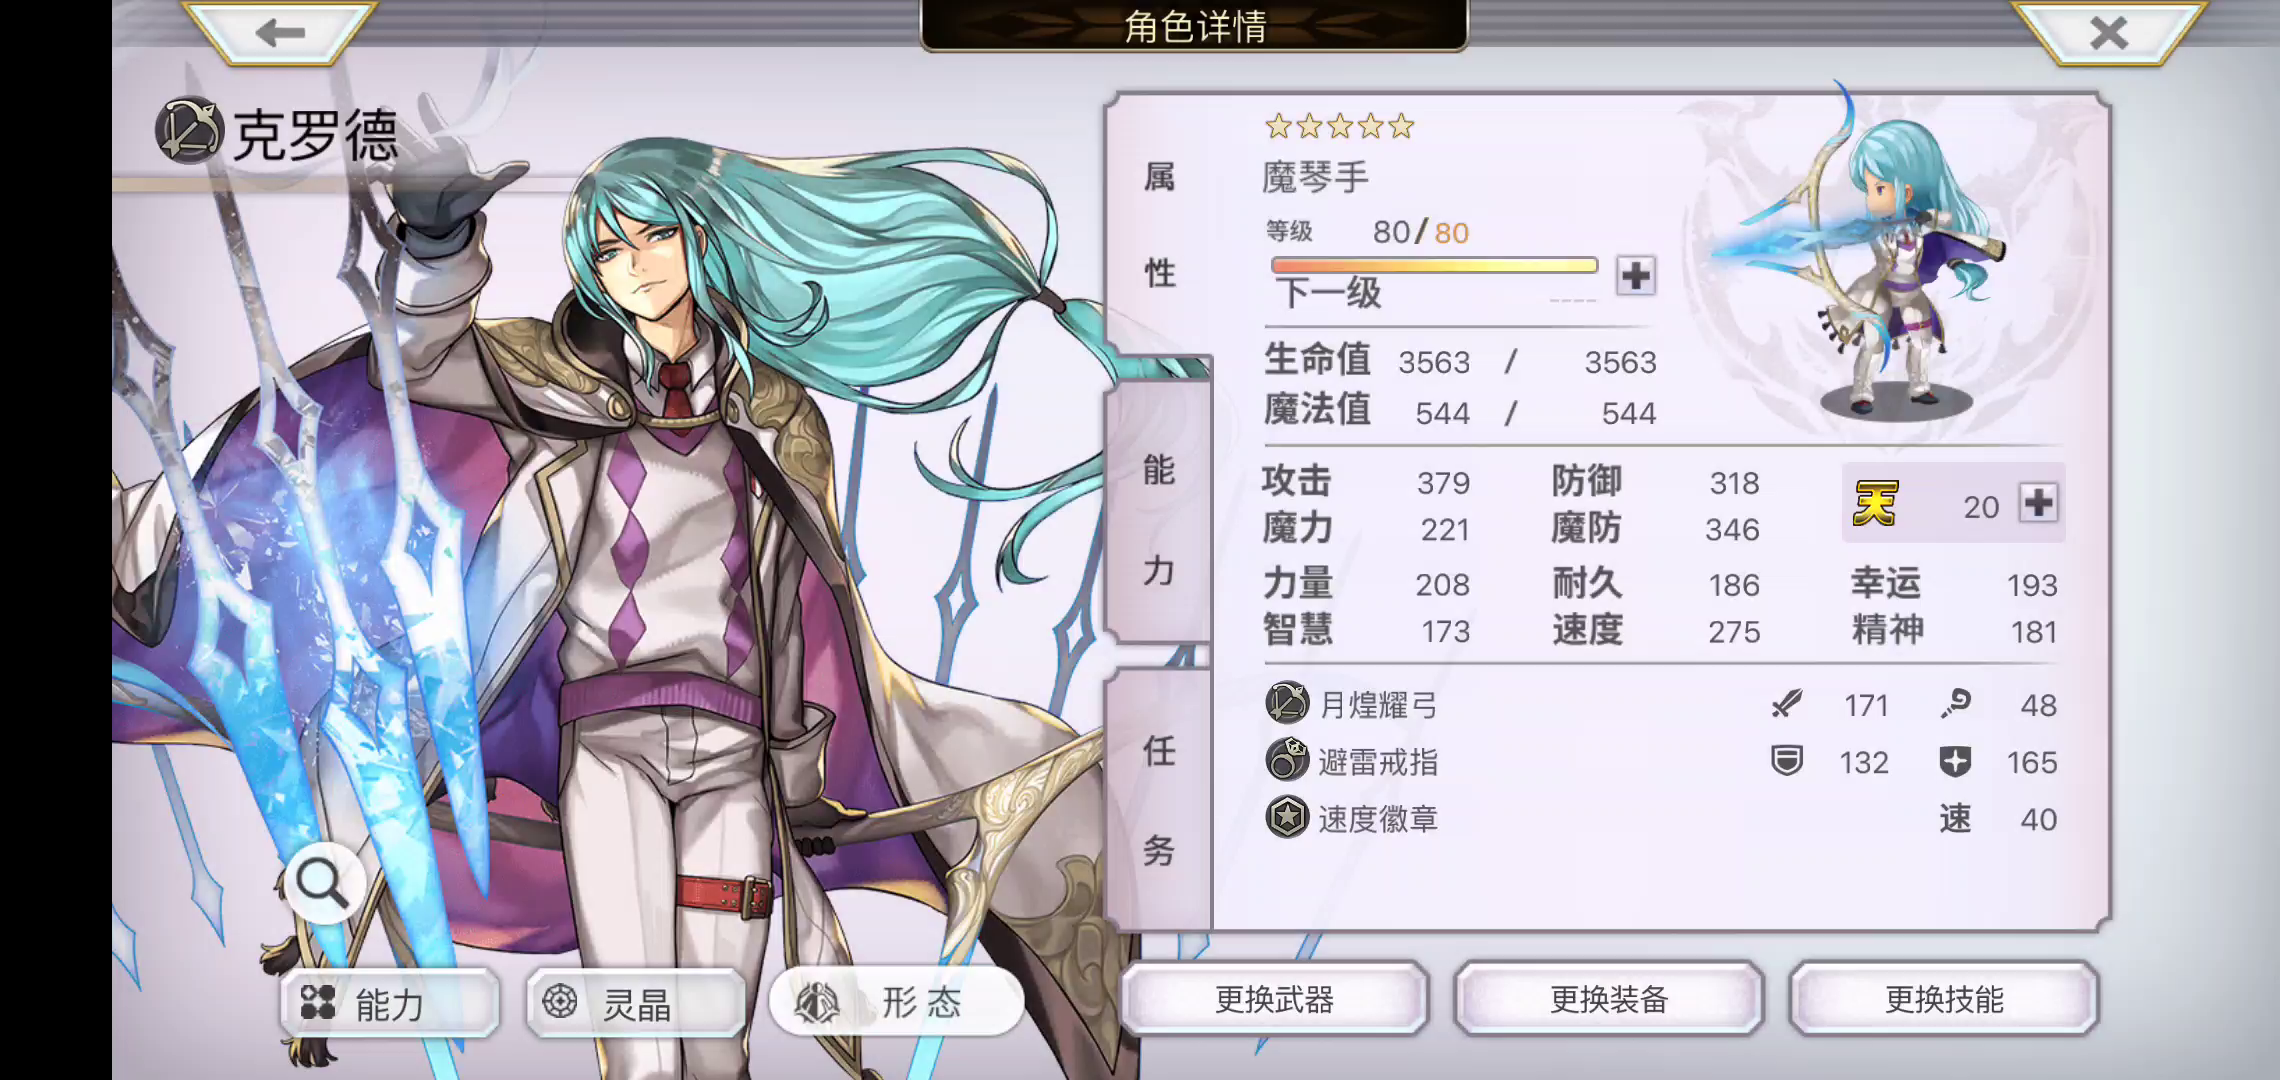Click the experience progress bar

tap(1434, 265)
